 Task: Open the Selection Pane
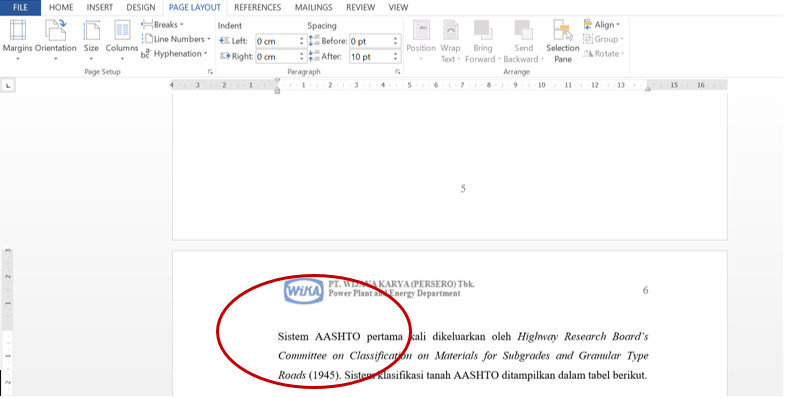click(563, 41)
